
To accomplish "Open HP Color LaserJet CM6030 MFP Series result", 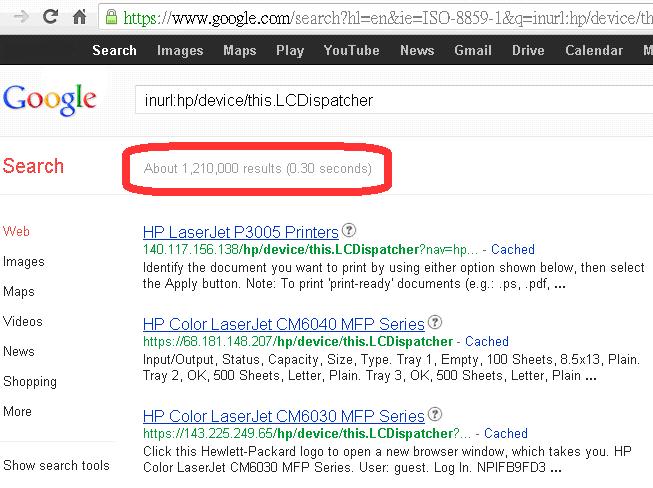I will [x=284, y=416].
